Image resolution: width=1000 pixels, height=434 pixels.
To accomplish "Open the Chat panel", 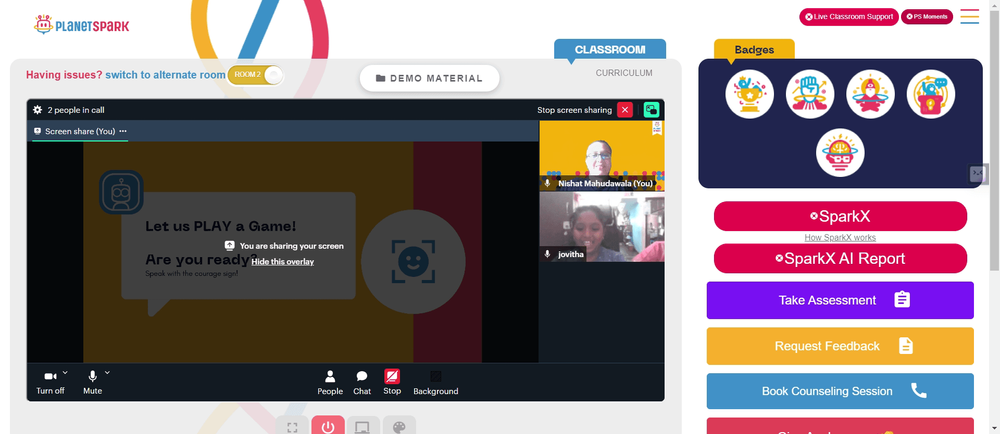I will 362,382.
